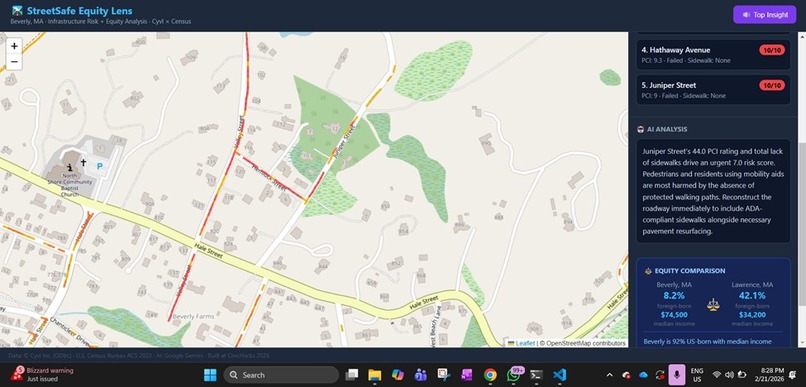Open Task View from taskbar
The image size is (806, 387).
click(x=352, y=375)
